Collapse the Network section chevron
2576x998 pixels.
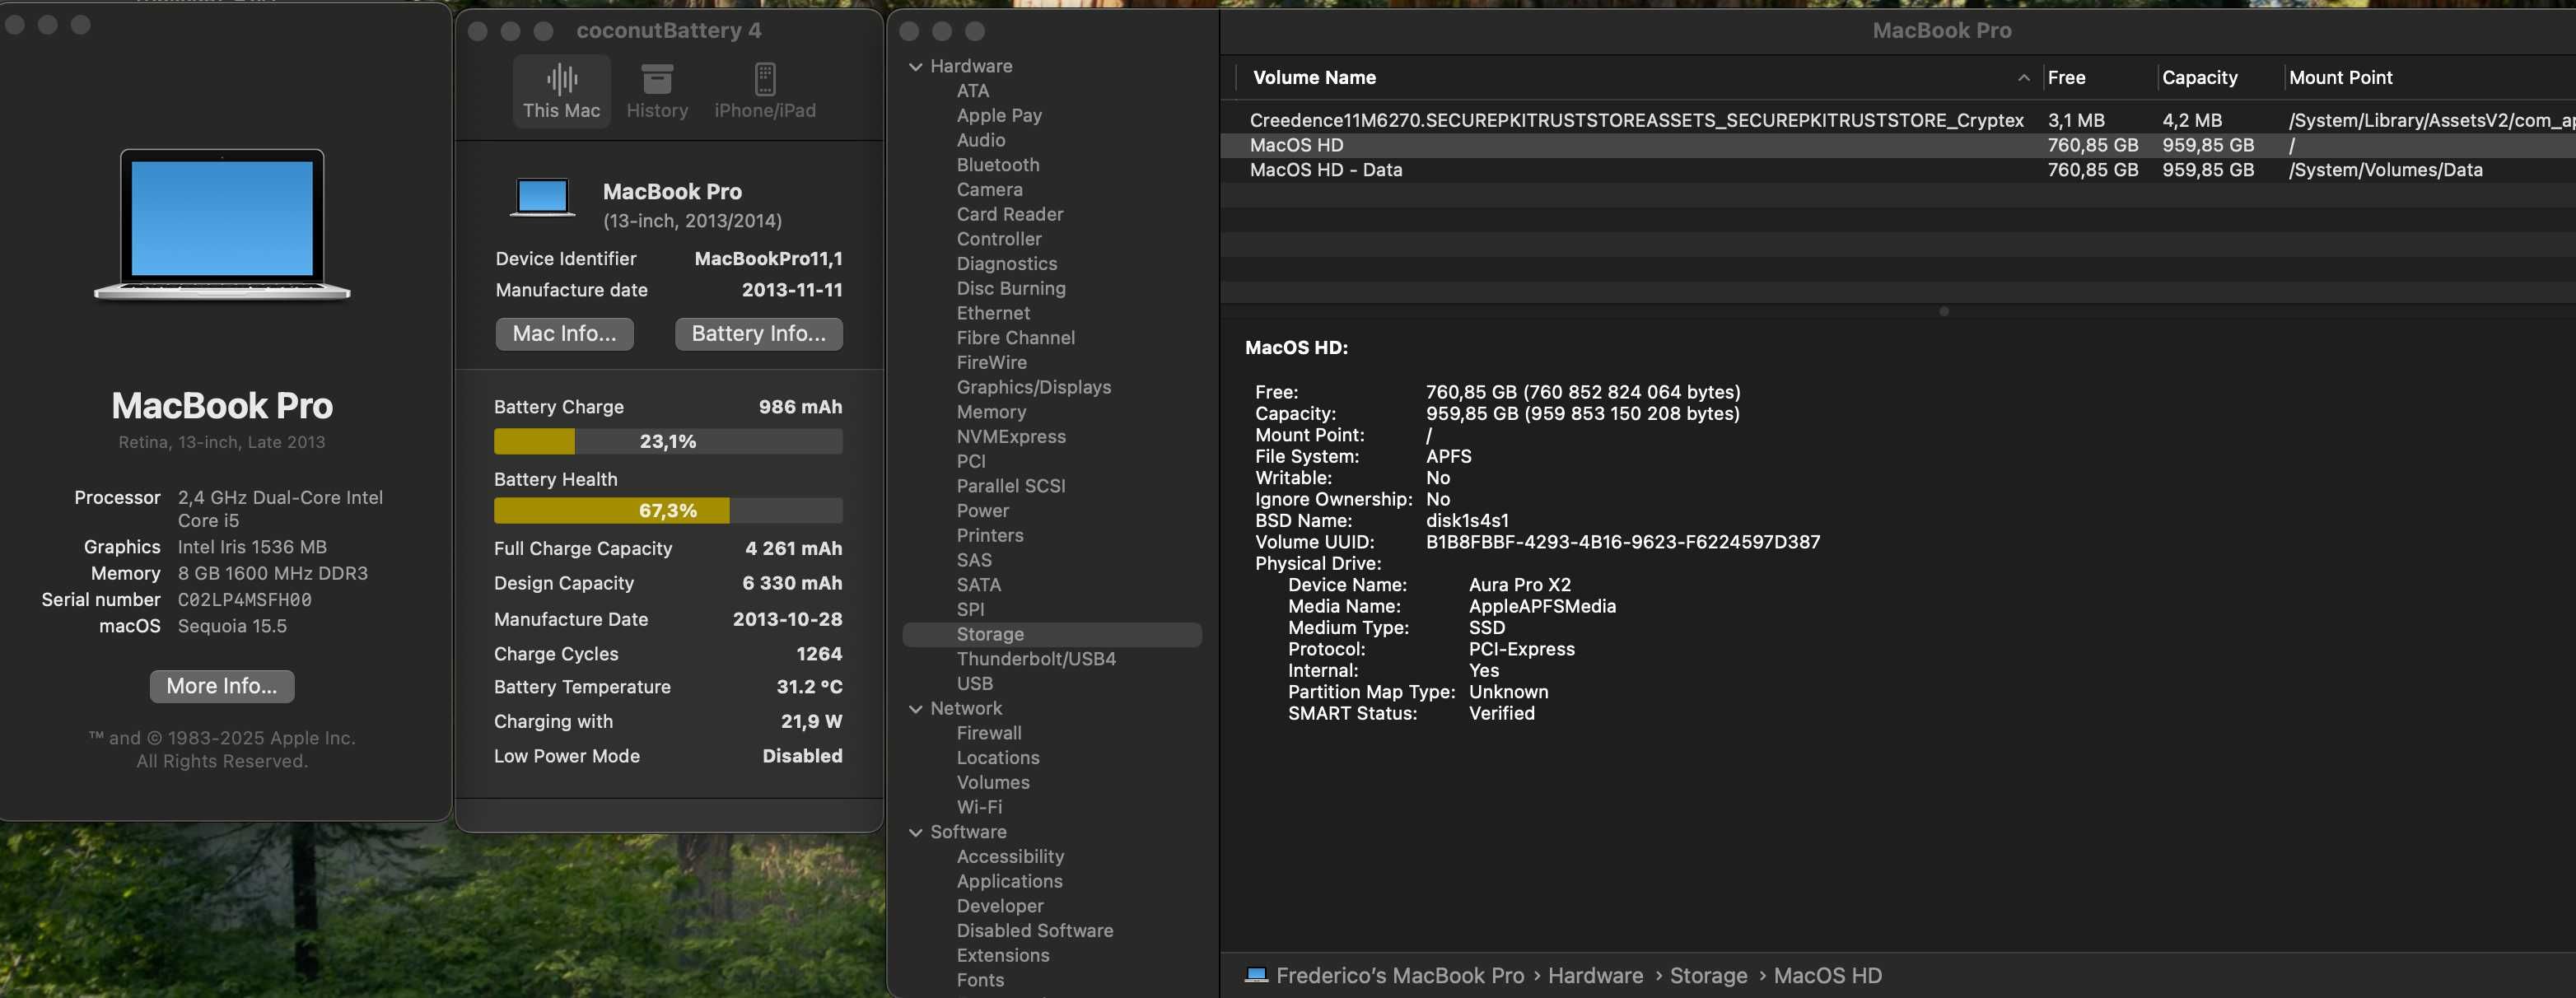[915, 709]
